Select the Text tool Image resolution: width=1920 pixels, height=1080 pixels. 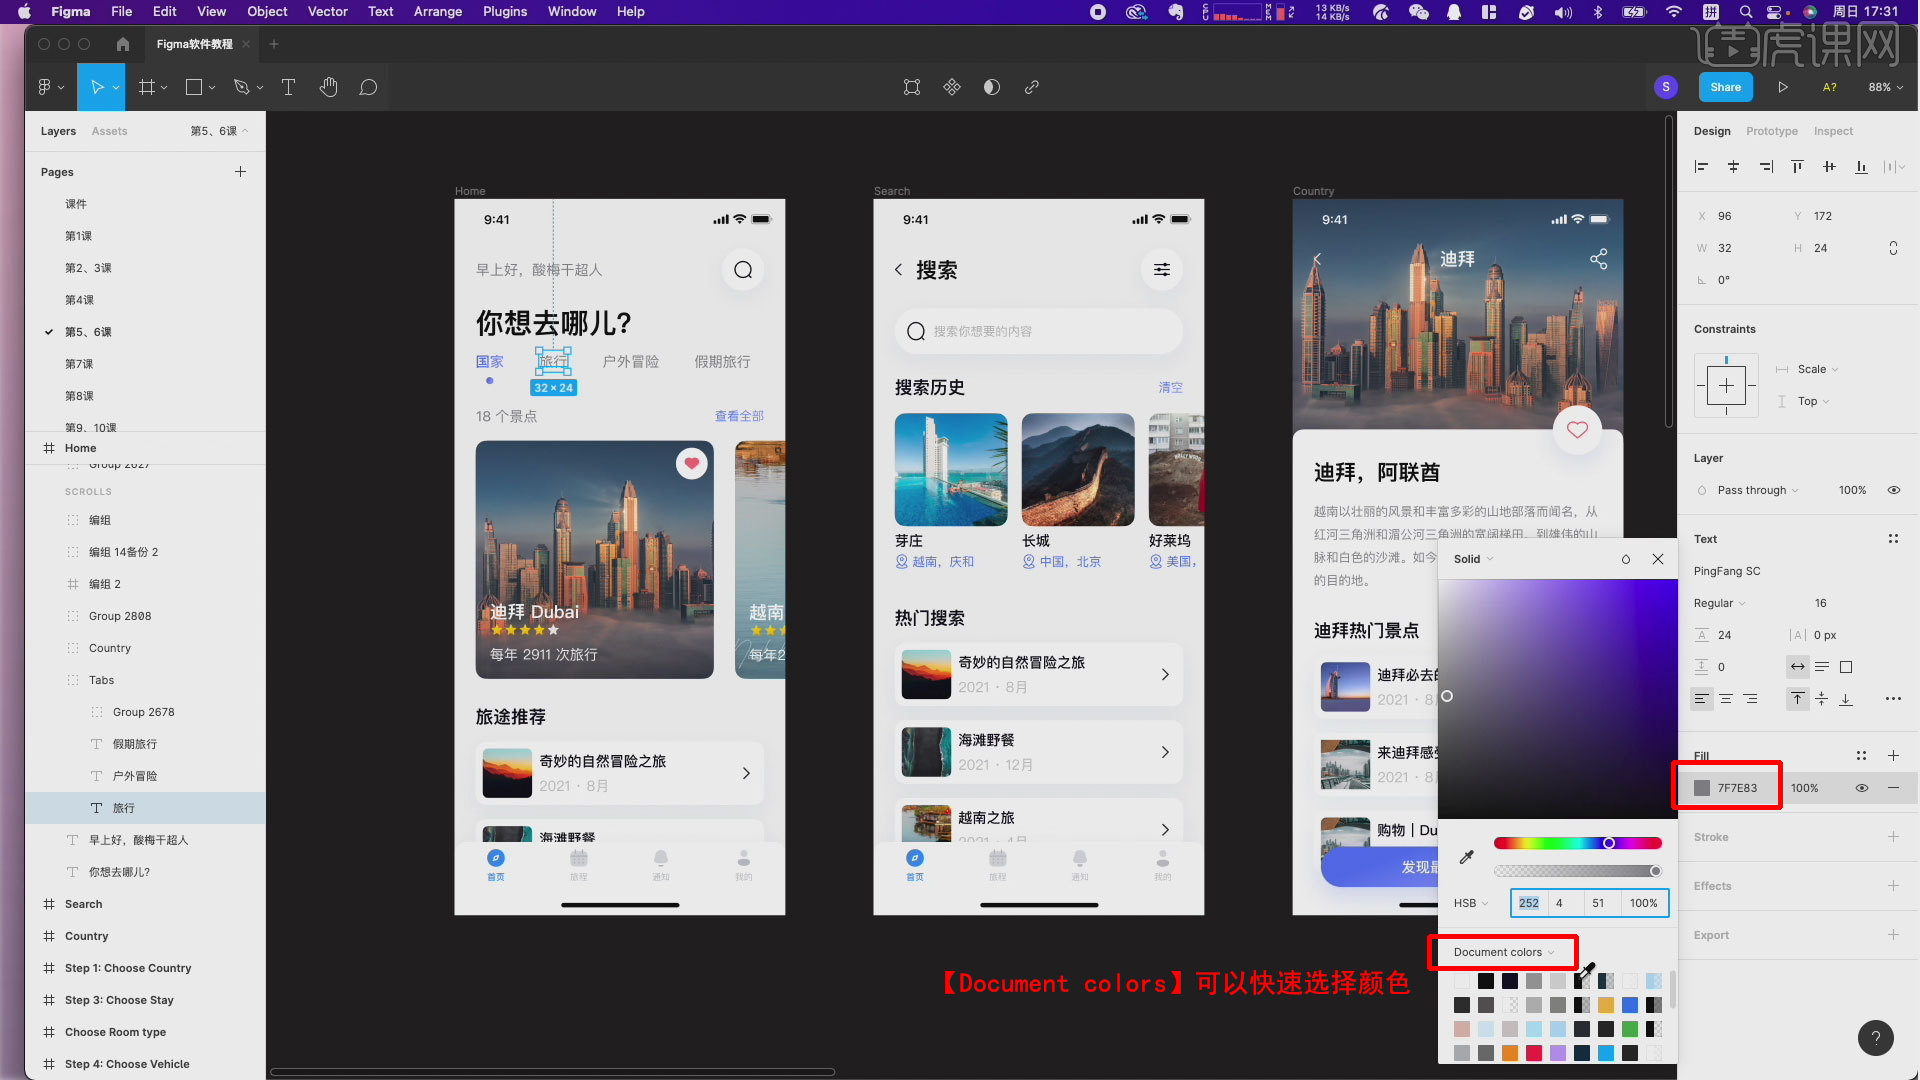pyautogui.click(x=288, y=87)
